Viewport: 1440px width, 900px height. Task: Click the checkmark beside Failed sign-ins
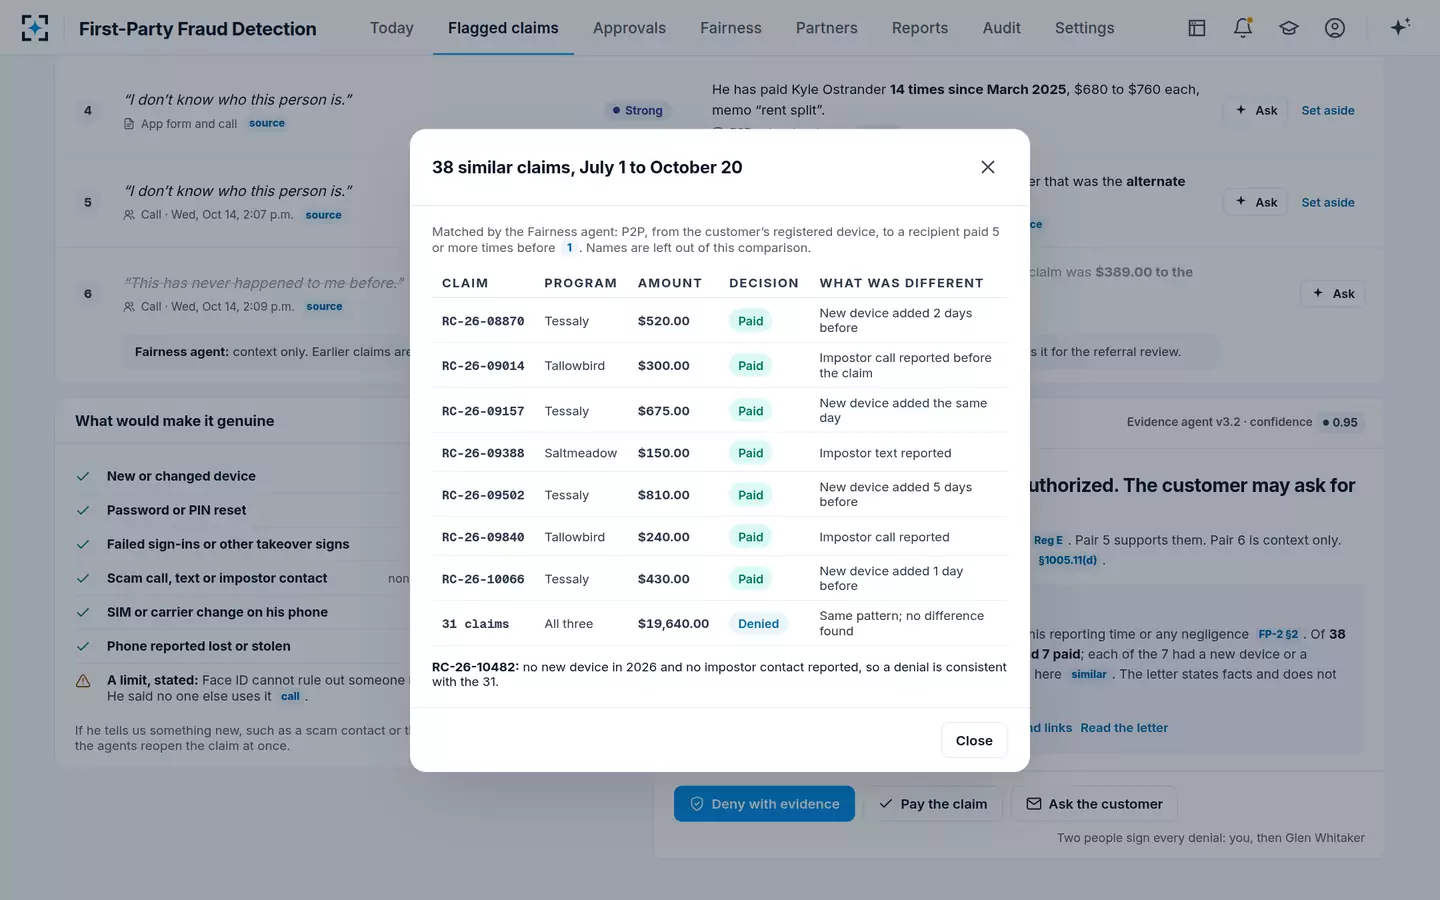pyautogui.click(x=84, y=544)
